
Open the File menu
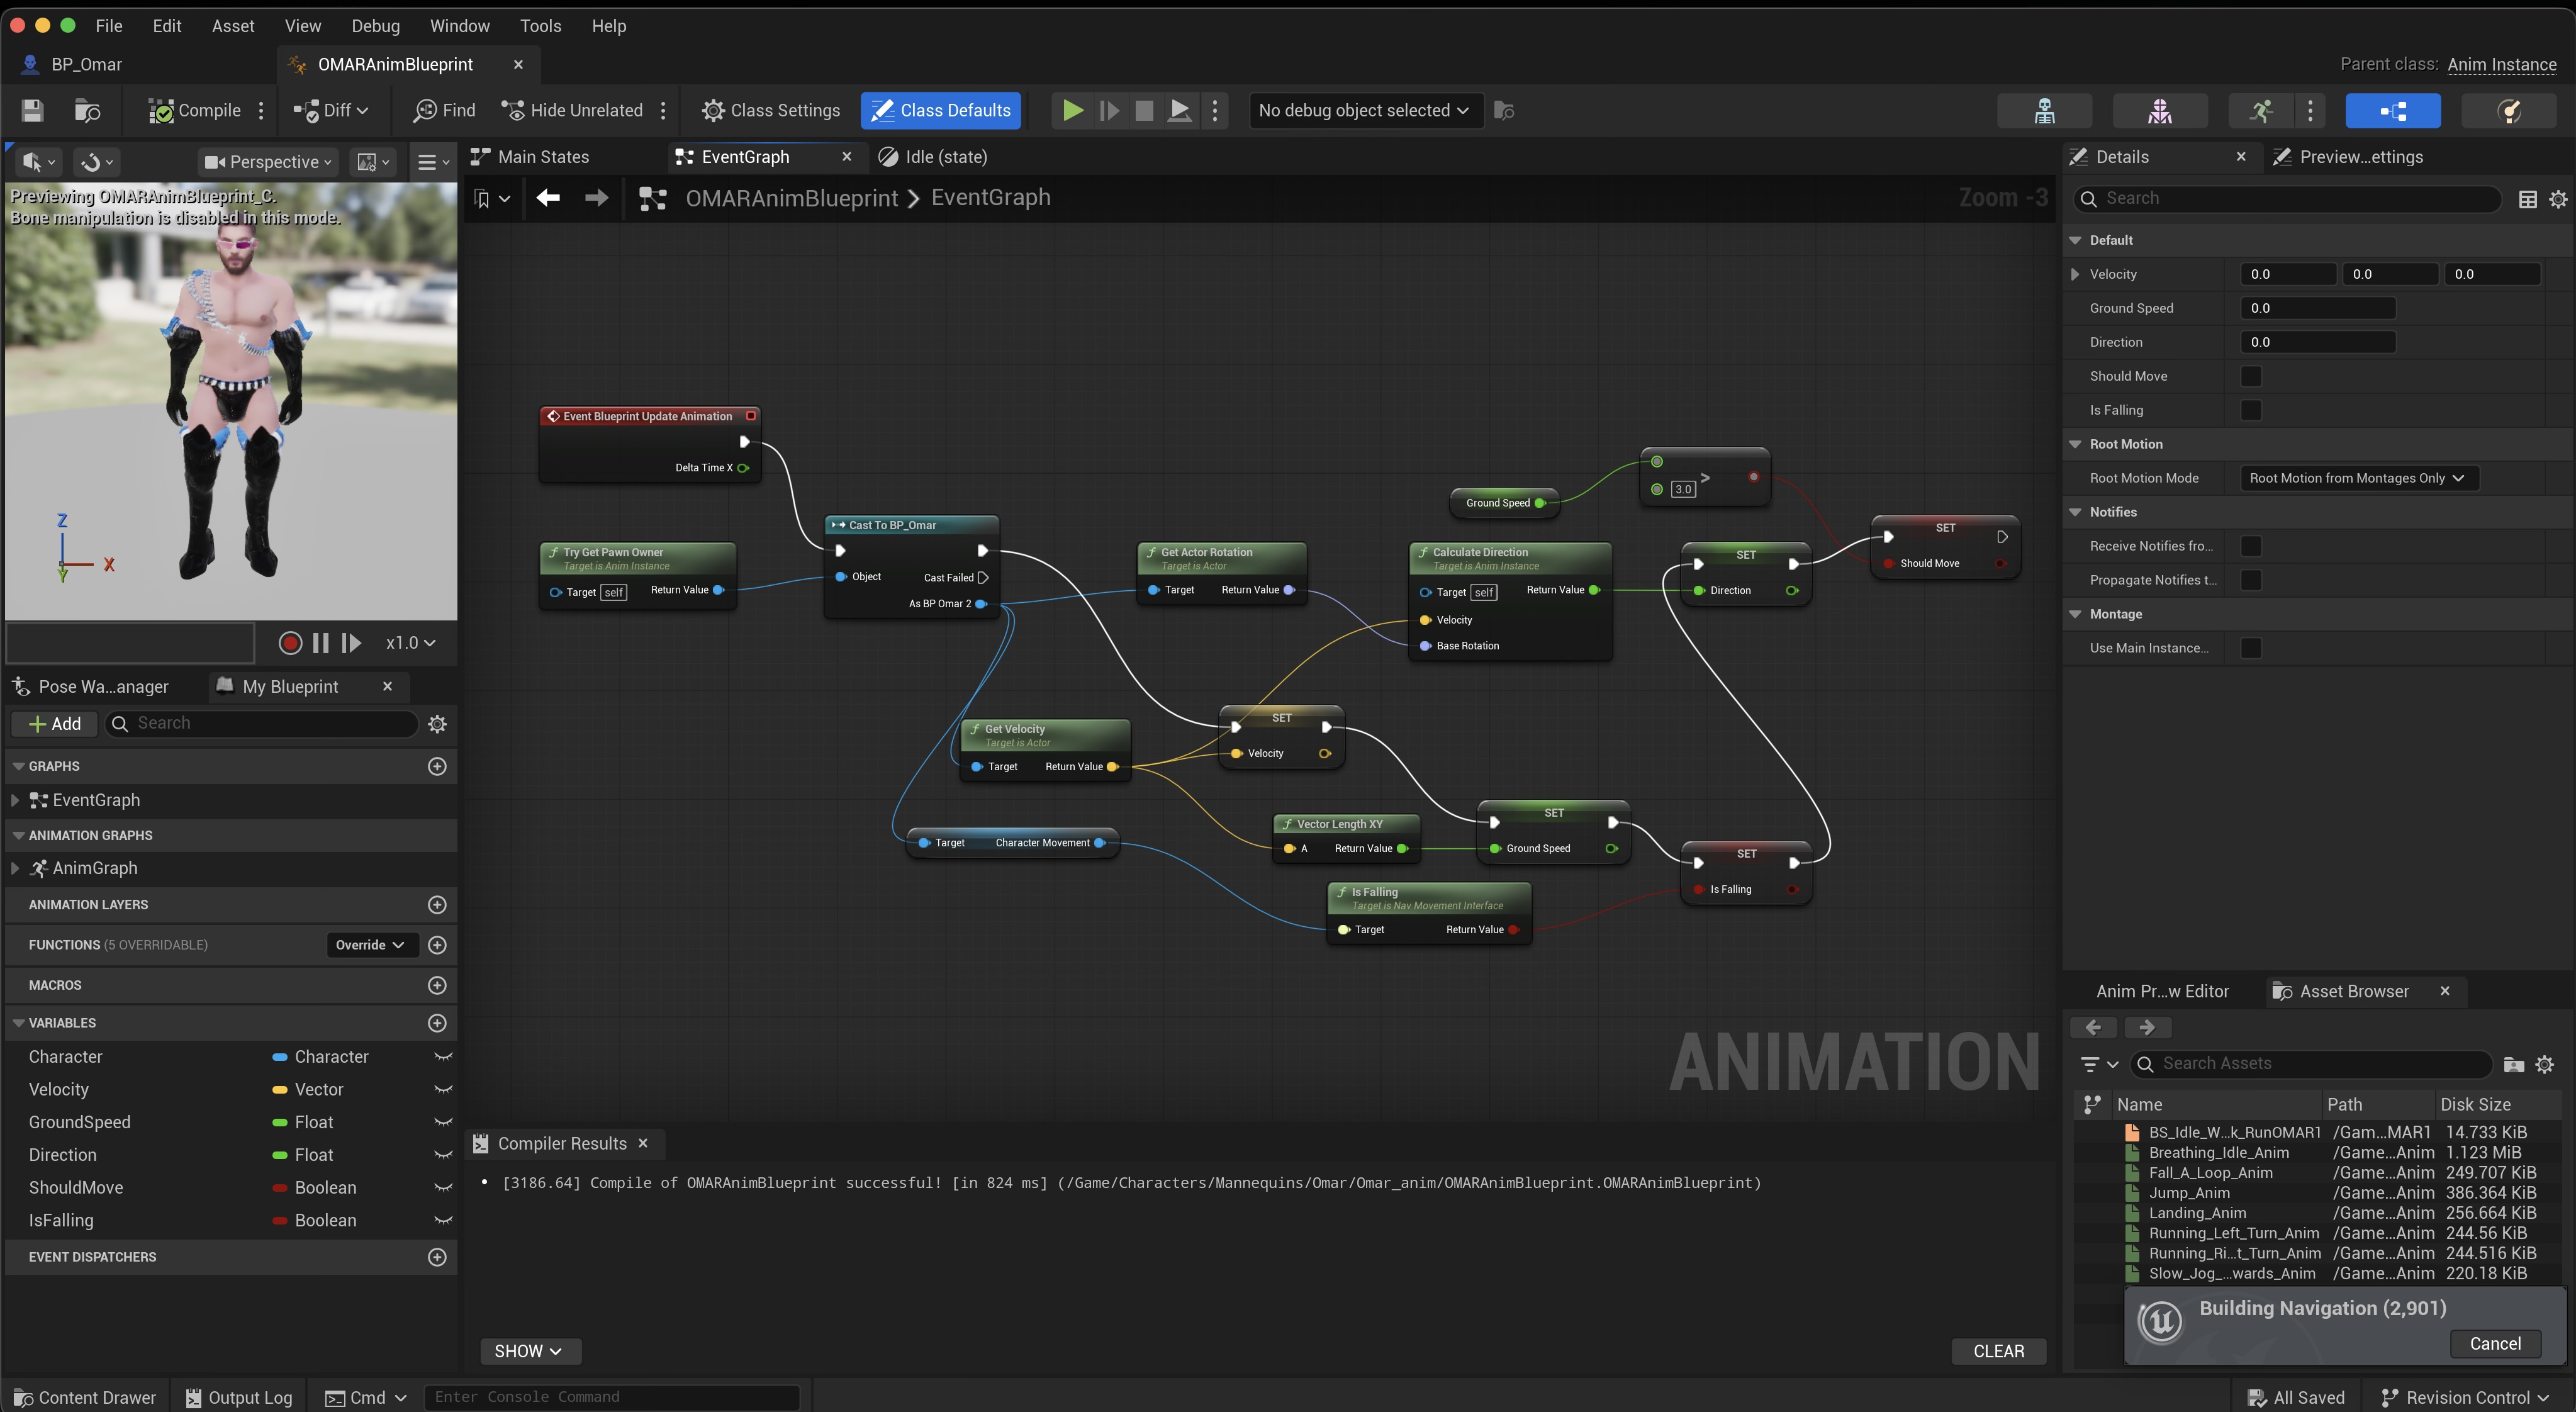(x=109, y=26)
